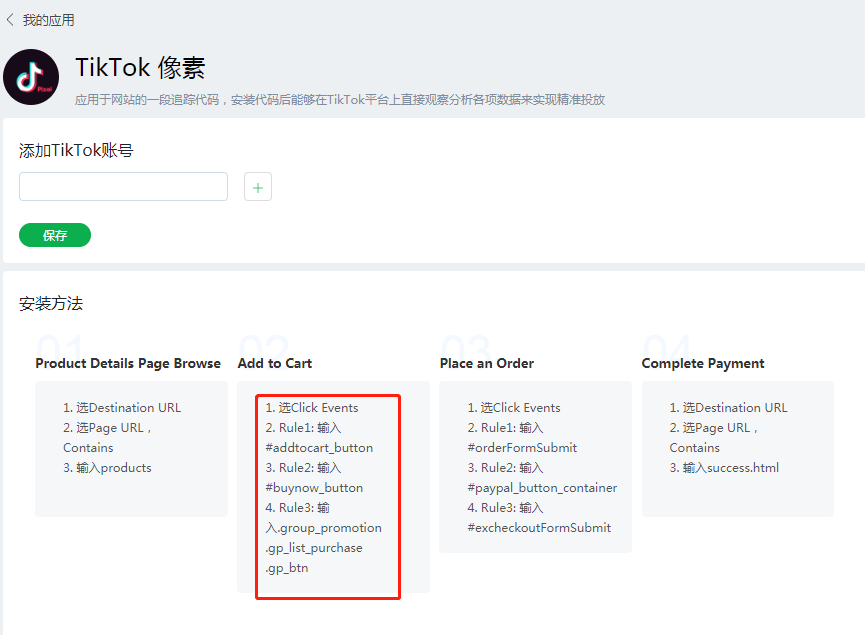865x635 pixels.
Task: Click the 添加TikTok账号 label
Action: (76, 151)
